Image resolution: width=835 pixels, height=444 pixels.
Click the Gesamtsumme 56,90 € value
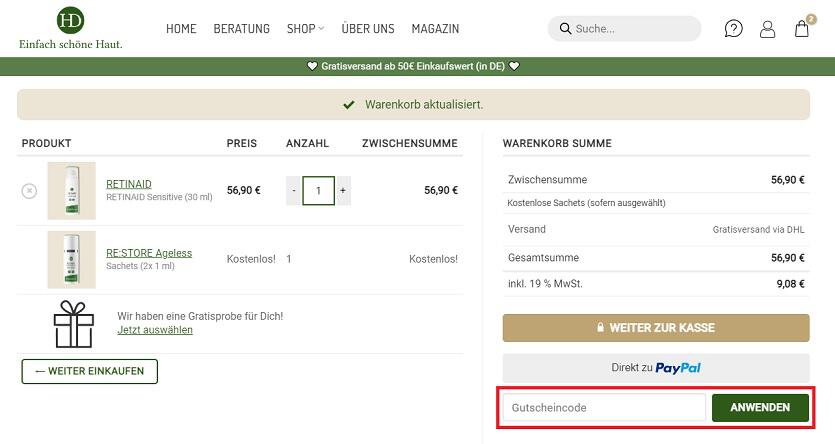click(x=788, y=258)
